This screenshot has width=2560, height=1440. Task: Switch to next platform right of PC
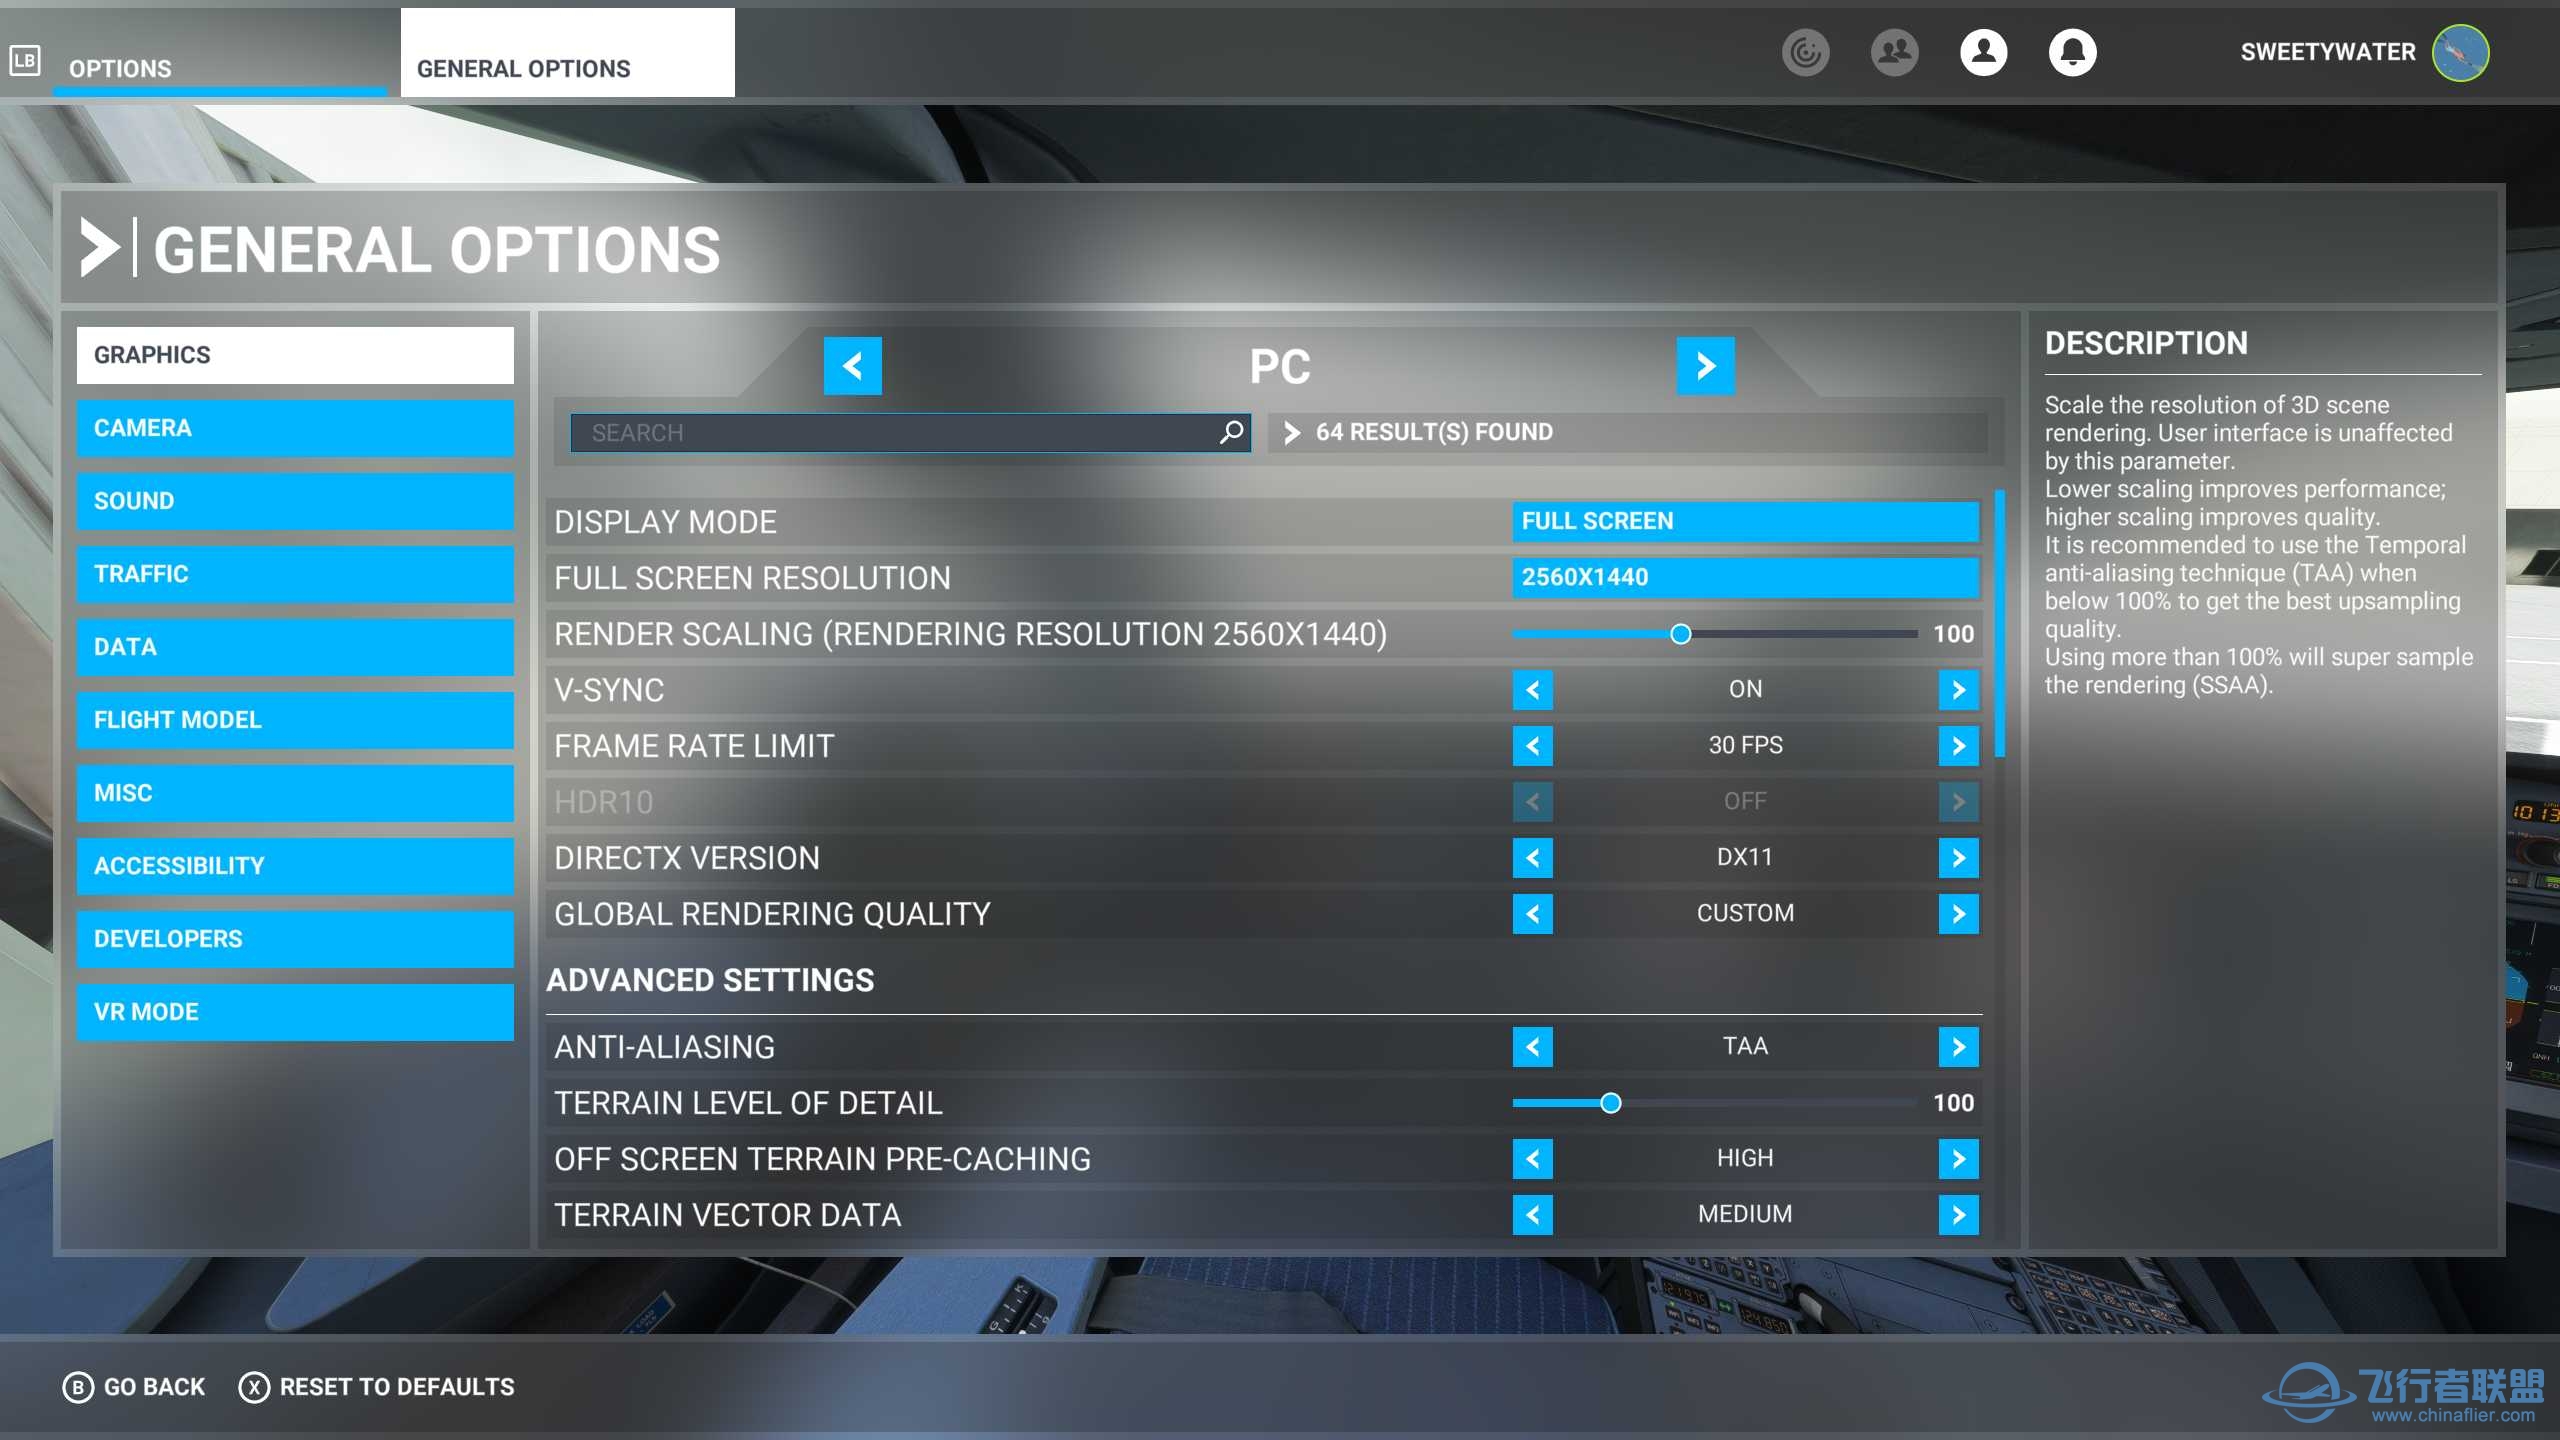(x=1705, y=366)
